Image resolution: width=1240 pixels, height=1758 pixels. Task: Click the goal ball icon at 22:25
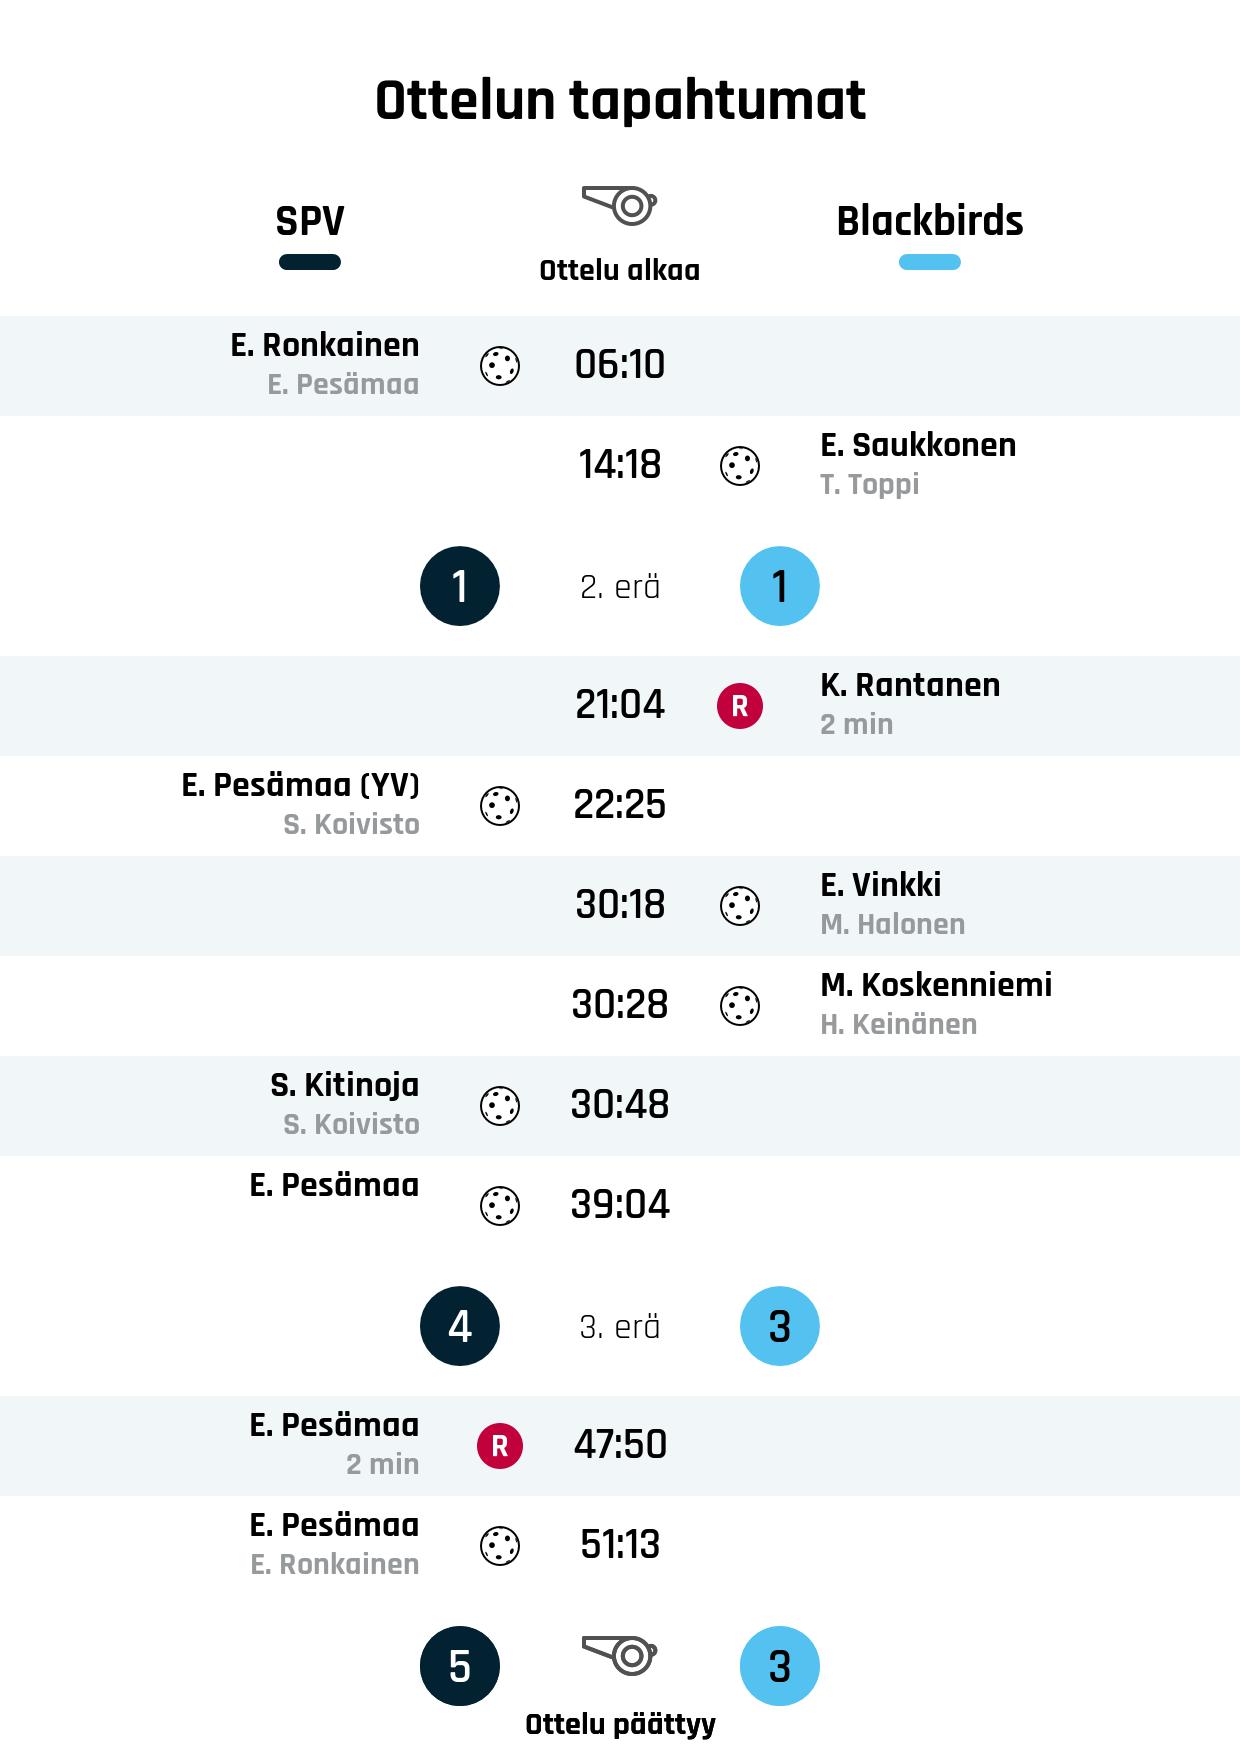(x=500, y=806)
